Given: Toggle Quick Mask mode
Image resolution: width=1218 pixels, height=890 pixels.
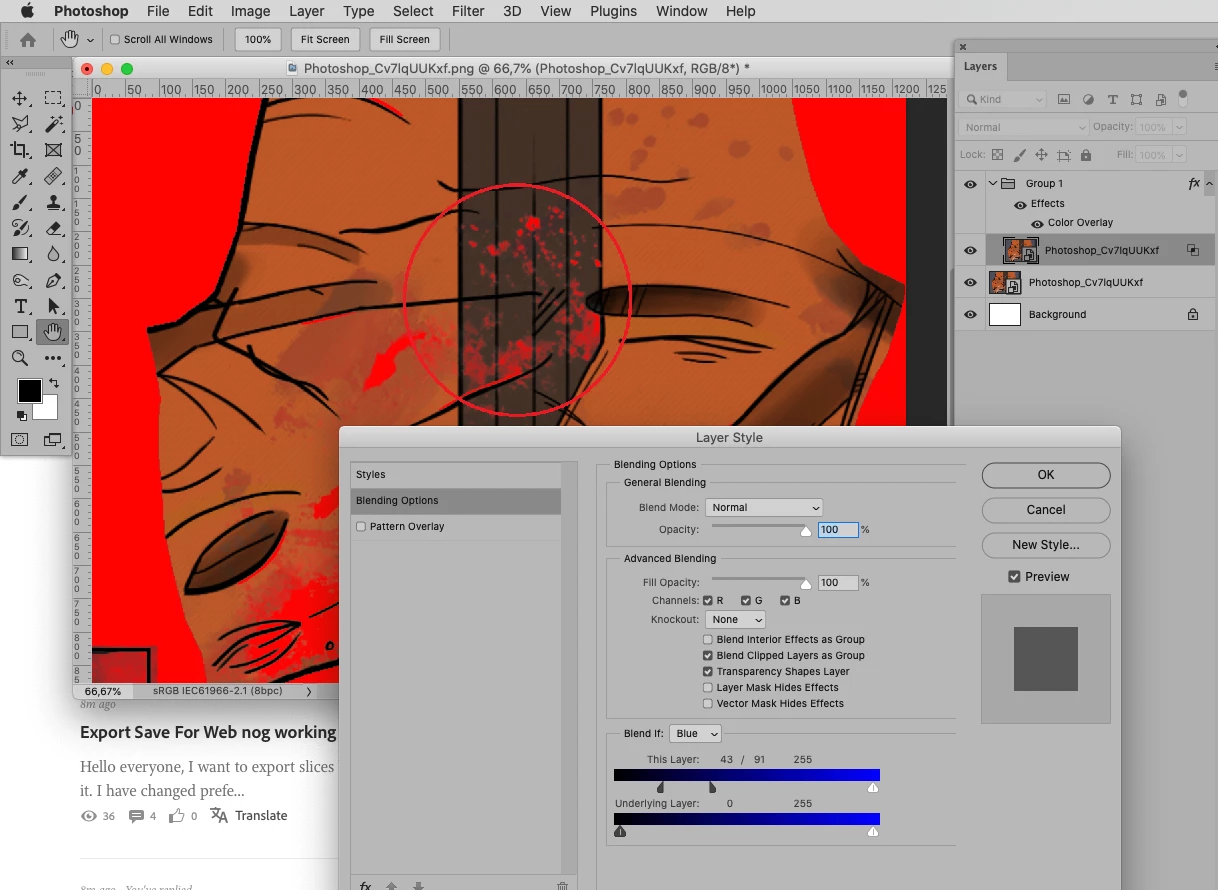Looking at the screenshot, I should click(x=20, y=439).
